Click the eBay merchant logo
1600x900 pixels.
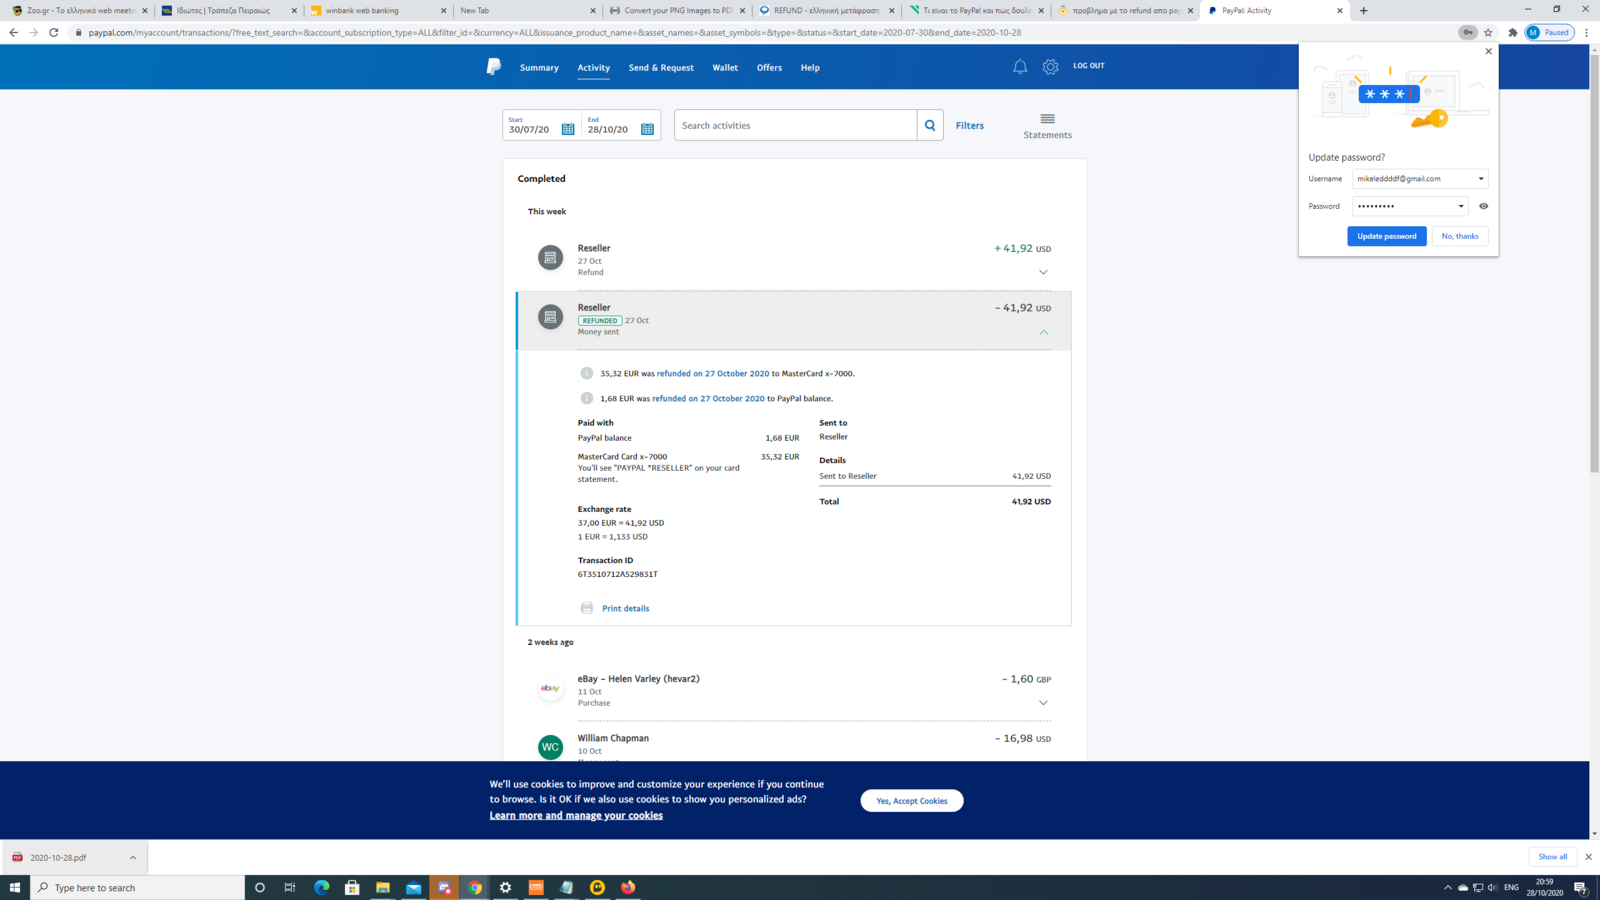pos(550,688)
